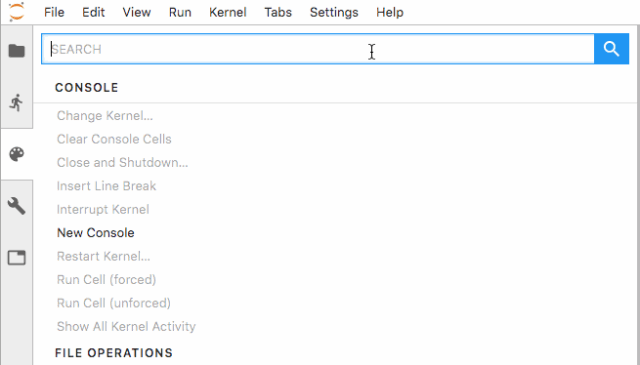Collapse the Console section header
Viewport: 640px width, 365px height.
click(x=87, y=88)
